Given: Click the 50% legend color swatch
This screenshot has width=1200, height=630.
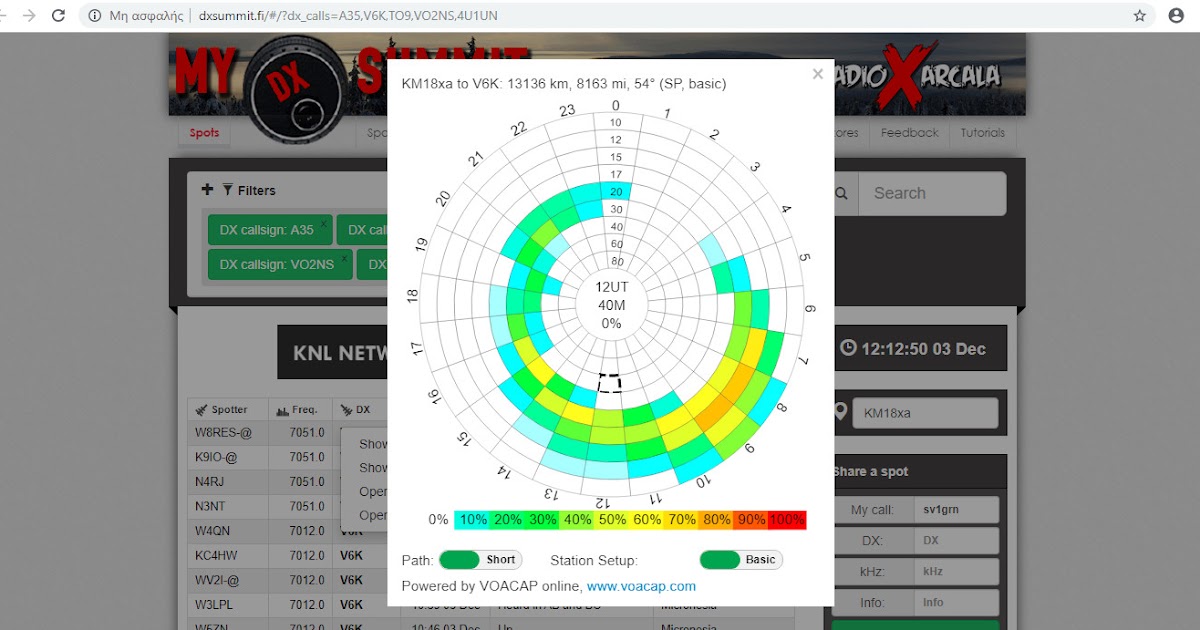Looking at the screenshot, I should click(x=611, y=519).
